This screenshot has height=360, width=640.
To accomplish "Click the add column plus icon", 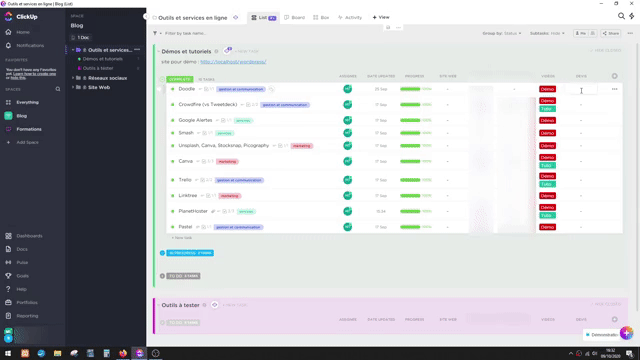I will pos(614,76).
